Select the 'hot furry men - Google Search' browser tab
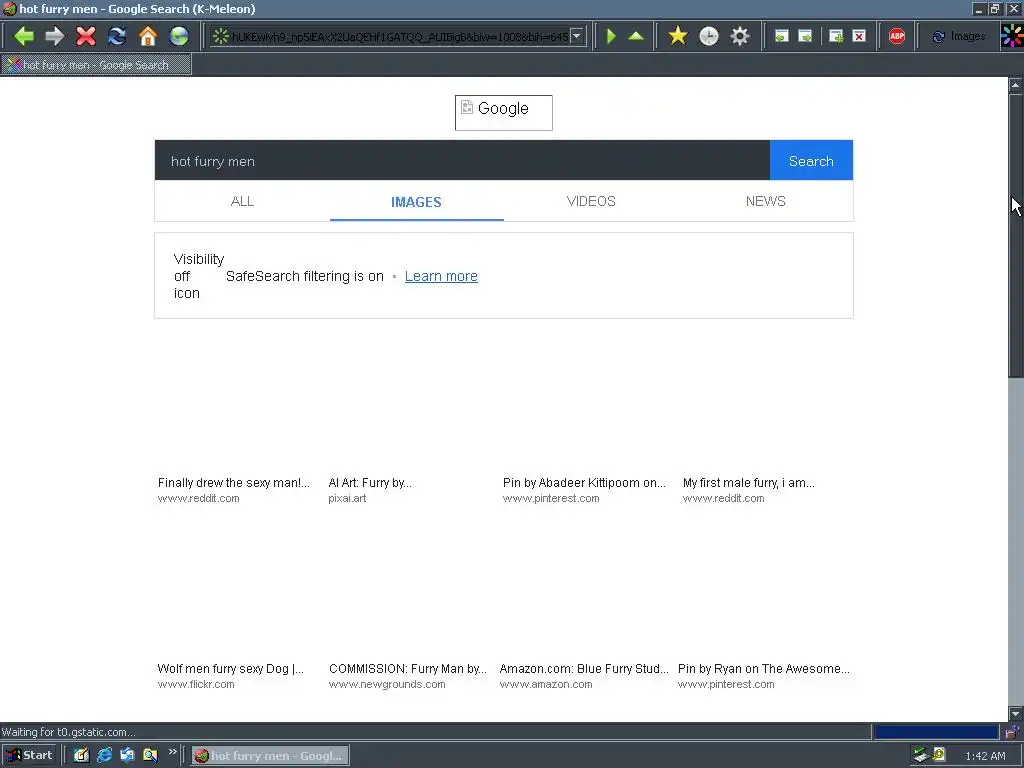This screenshot has width=1024, height=768. [96, 65]
